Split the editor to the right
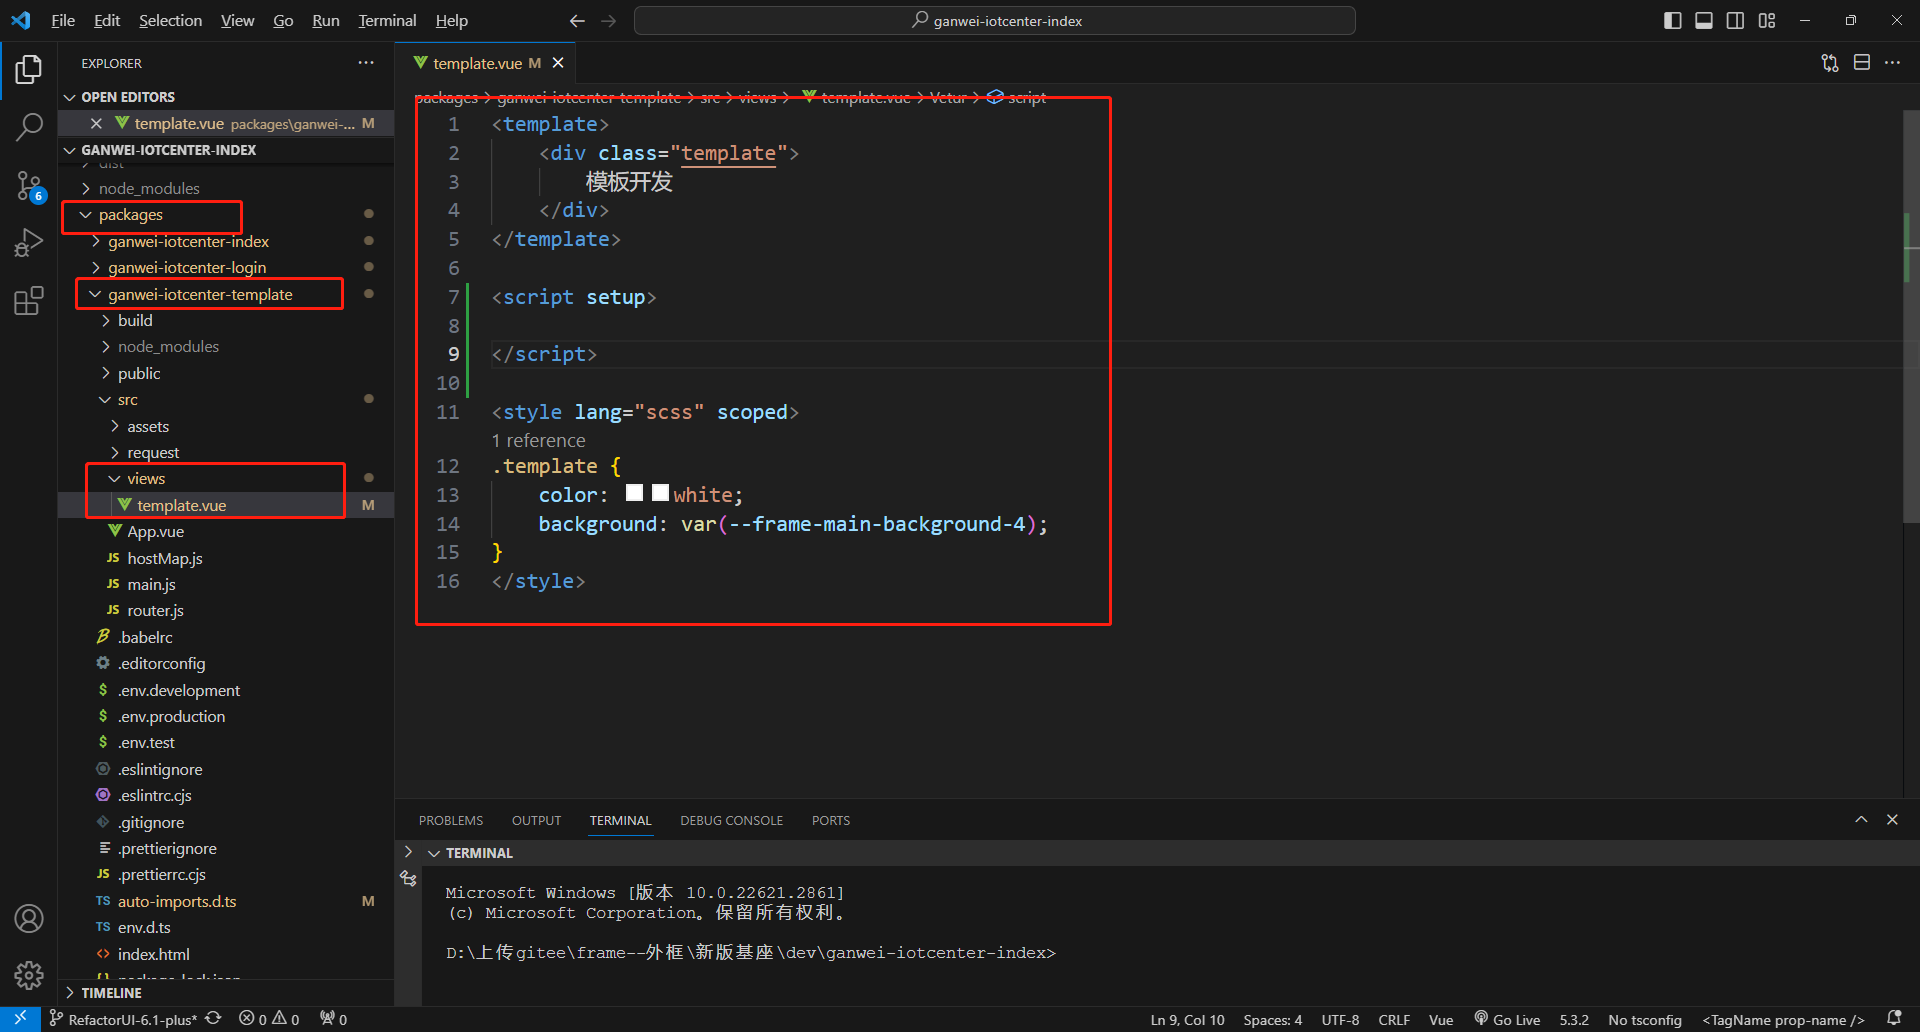Viewport: 1920px width, 1032px height. click(1861, 63)
